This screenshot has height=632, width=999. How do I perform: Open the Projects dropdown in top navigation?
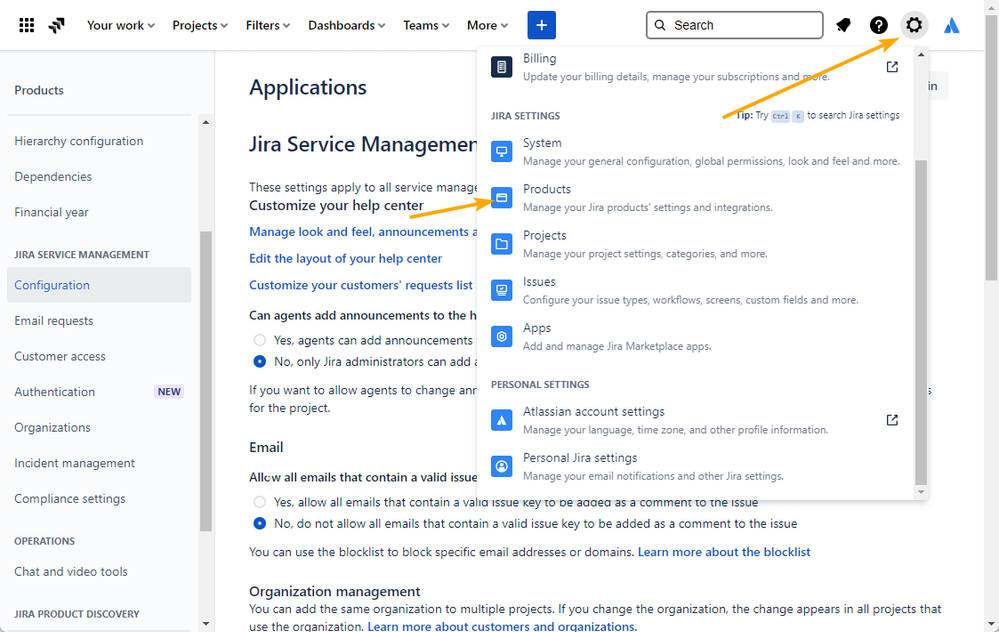[199, 25]
